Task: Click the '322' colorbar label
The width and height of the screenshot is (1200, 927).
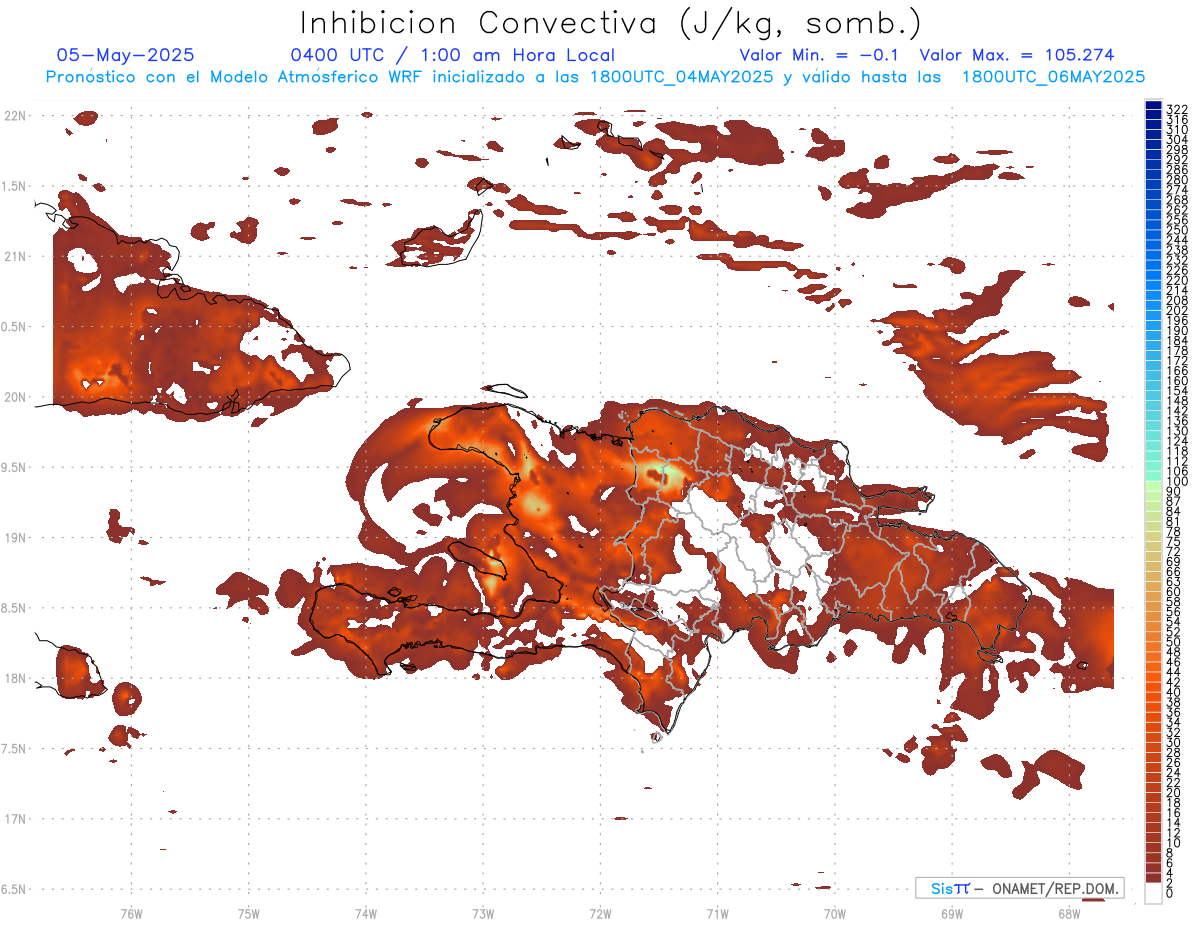Action: (x=1176, y=109)
